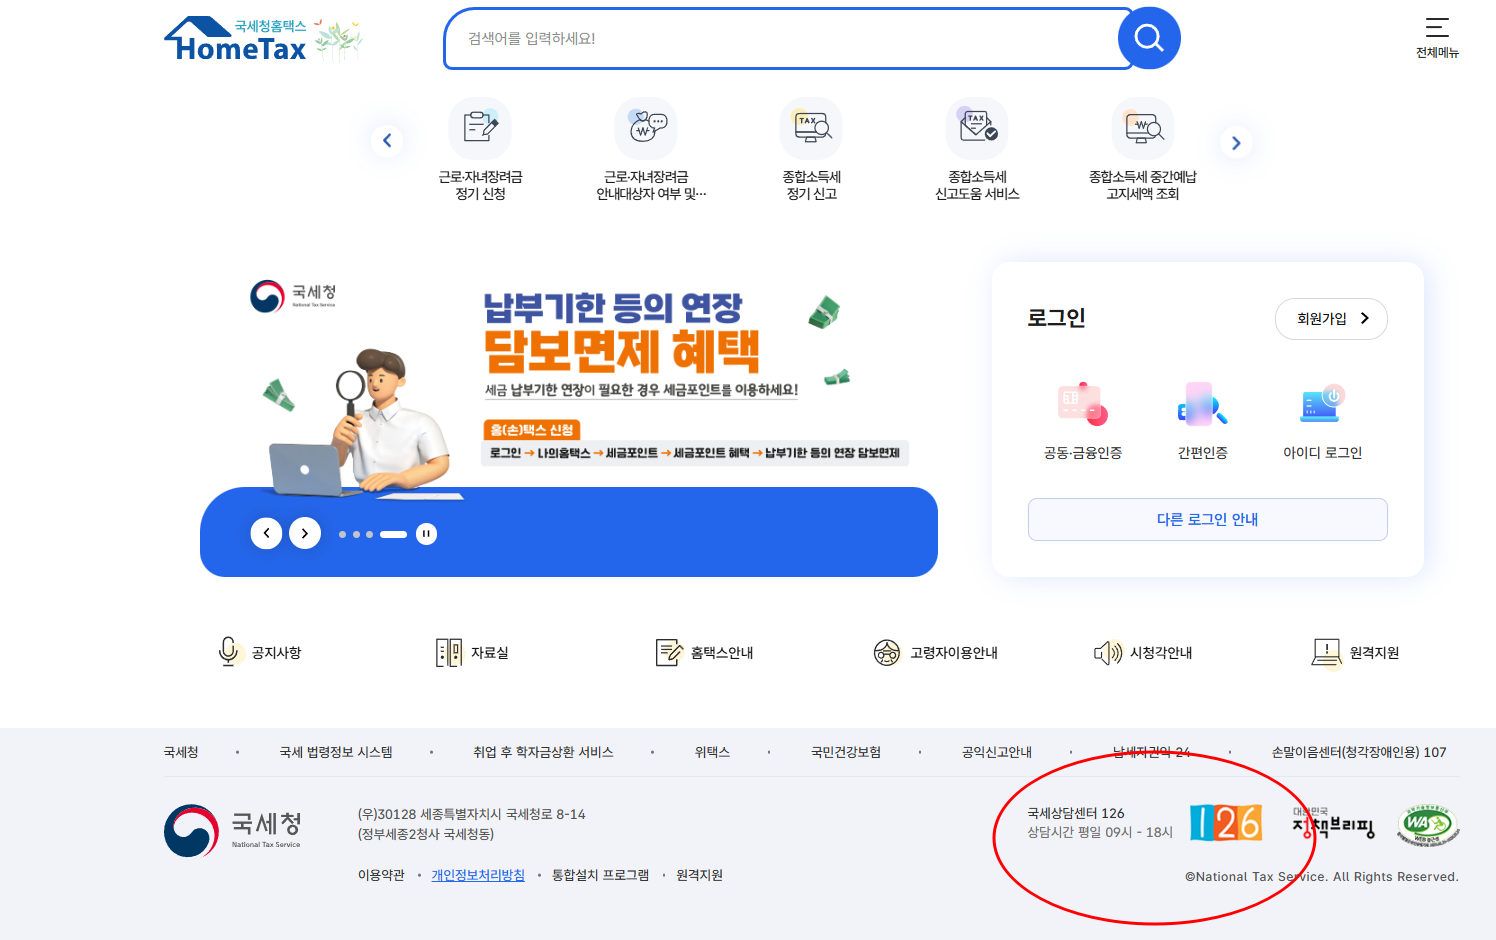The width and height of the screenshot is (1496, 940).
Task: Click the blue search magnifier button
Action: [x=1149, y=38]
